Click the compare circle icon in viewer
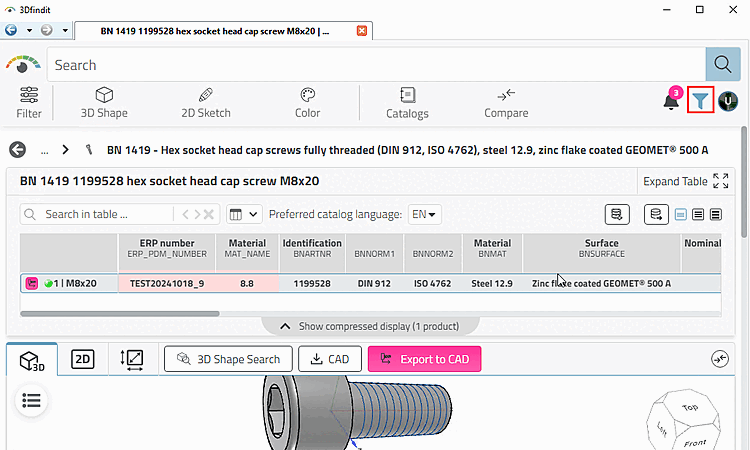The height and width of the screenshot is (450, 750). (720, 359)
